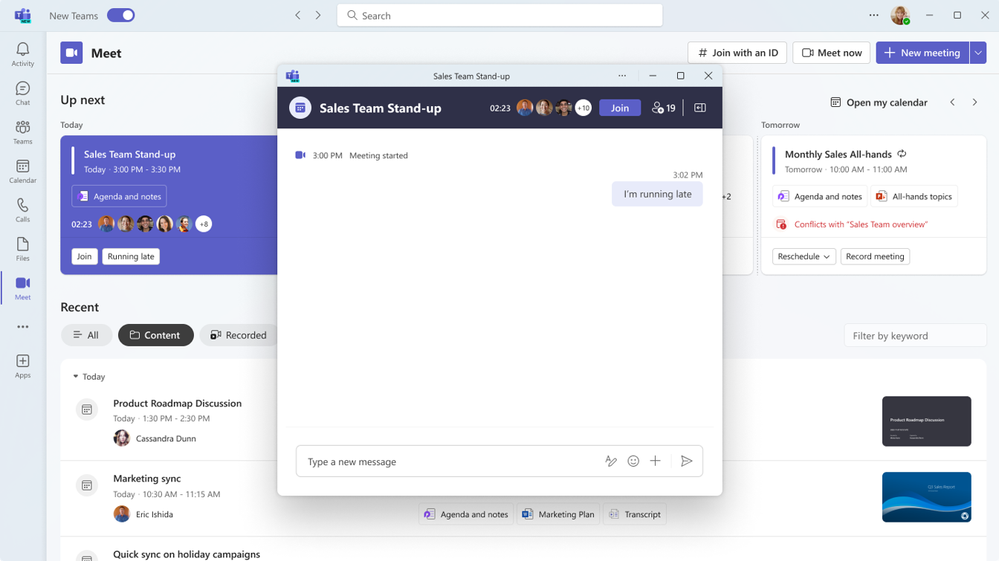Open Calls in the left sidebar
The image size is (999, 561).
coord(22,210)
